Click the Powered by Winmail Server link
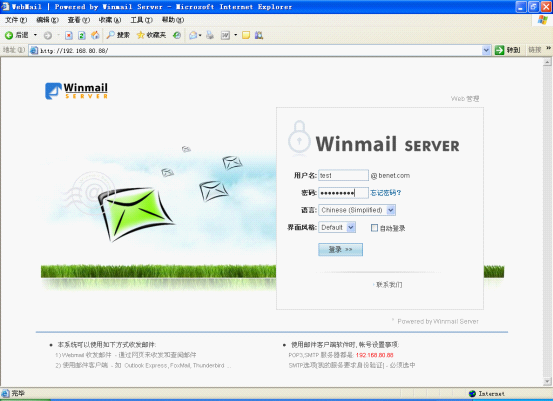The image size is (553, 401). [438, 321]
